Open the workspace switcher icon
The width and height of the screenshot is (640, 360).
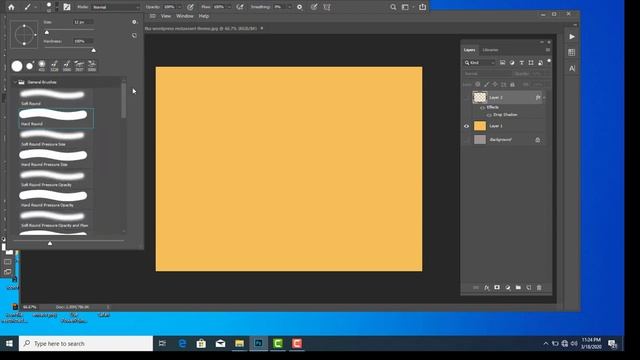tap(405, 7)
